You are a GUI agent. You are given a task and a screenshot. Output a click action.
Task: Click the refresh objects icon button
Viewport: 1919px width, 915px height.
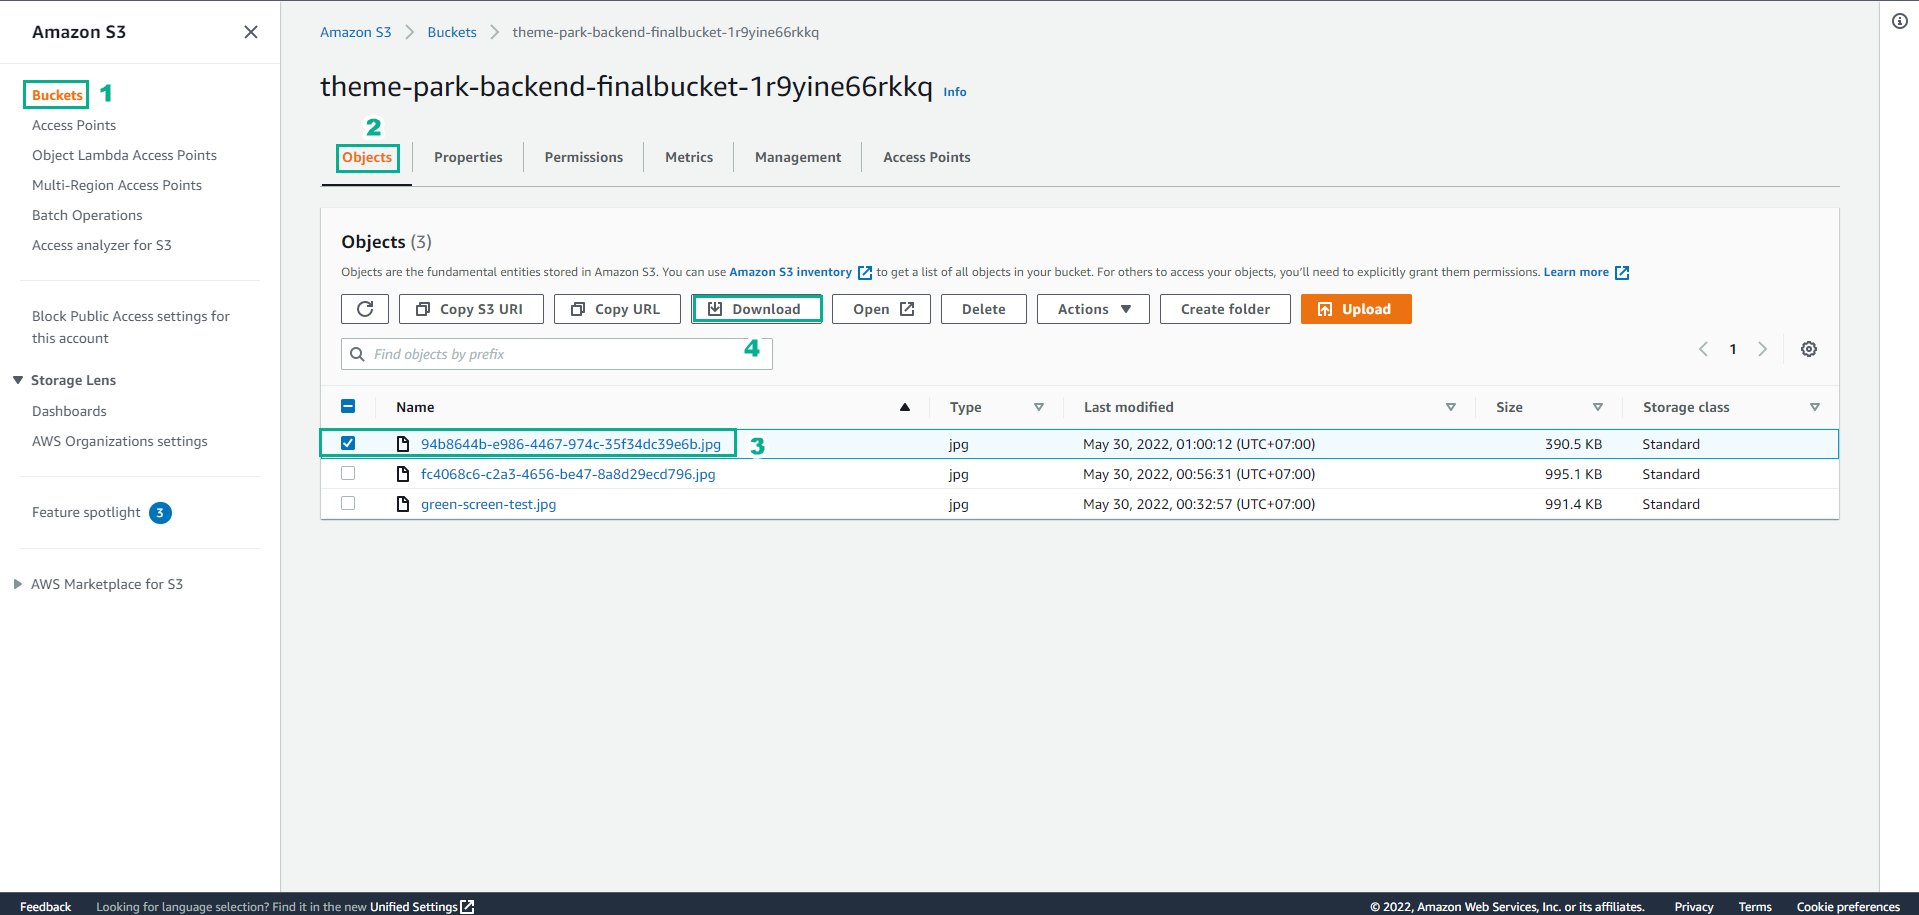[365, 309]
